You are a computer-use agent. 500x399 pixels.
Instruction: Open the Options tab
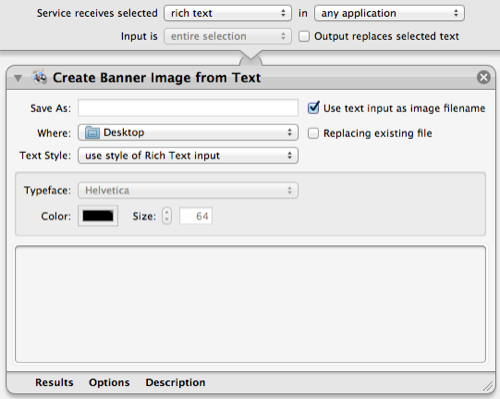(109, 382)
